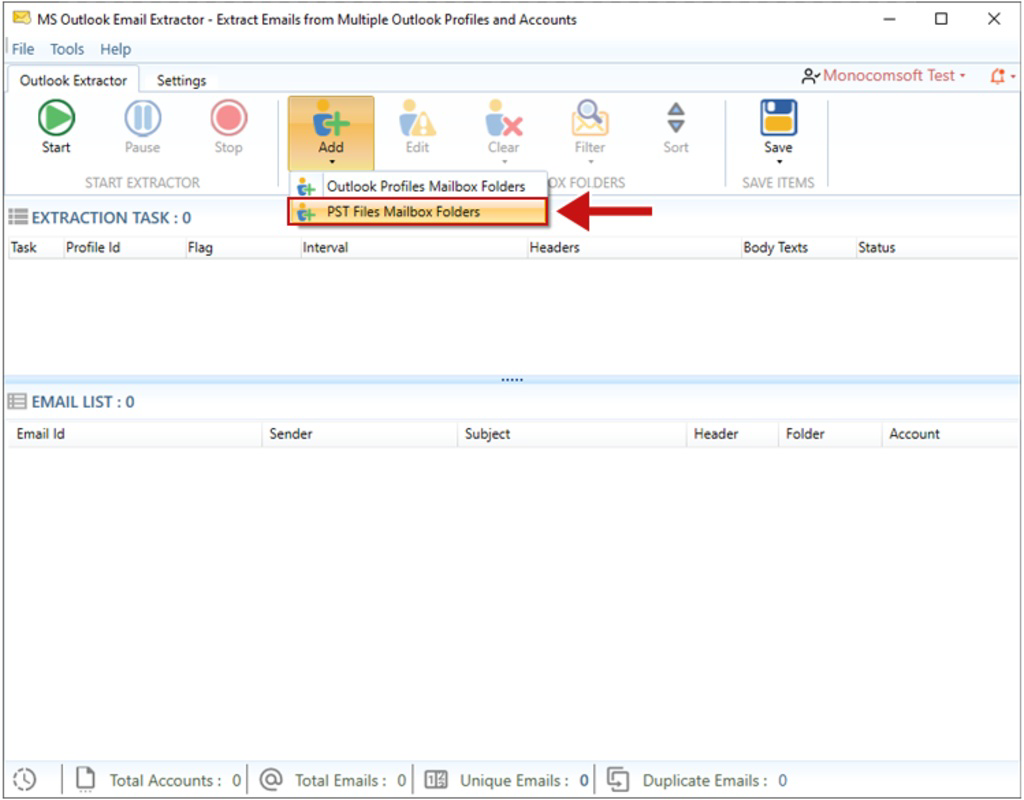
Task: Open the notification bell icon
Action: 998,76
